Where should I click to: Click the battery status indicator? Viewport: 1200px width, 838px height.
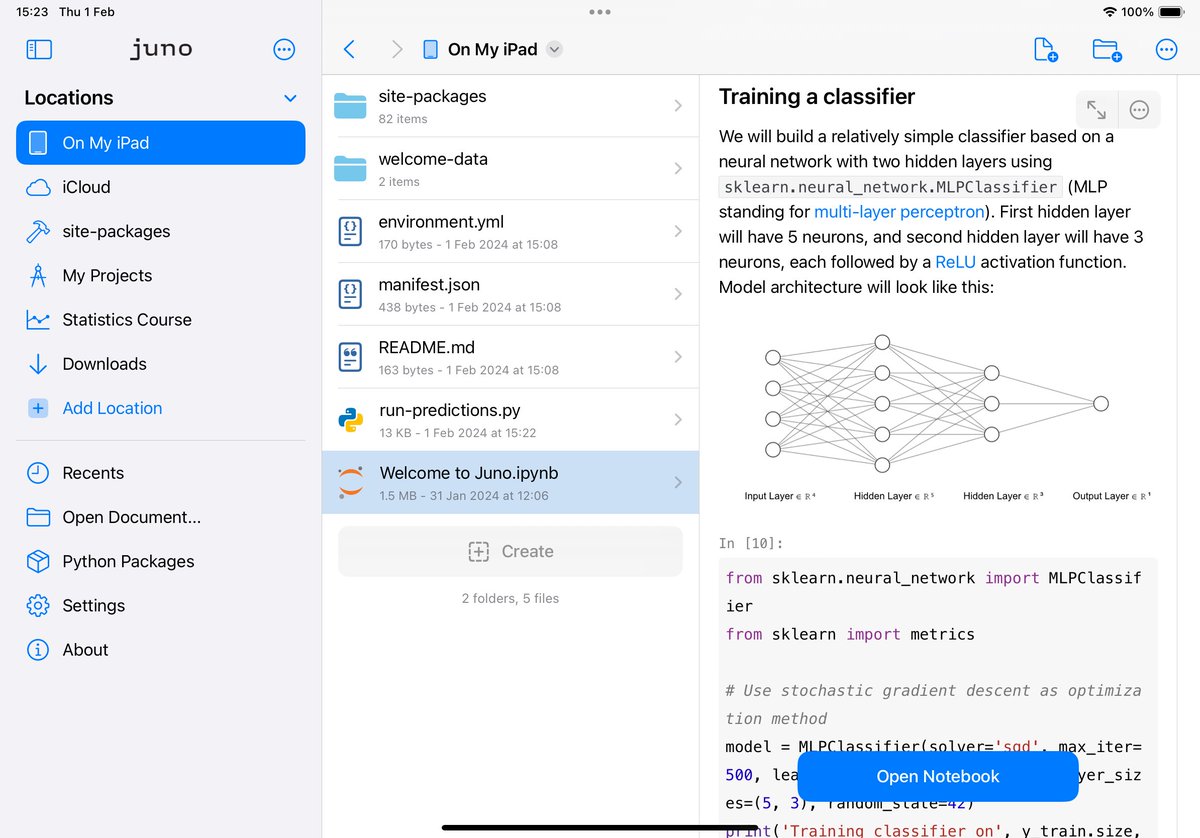click(x=1172, y=12)
